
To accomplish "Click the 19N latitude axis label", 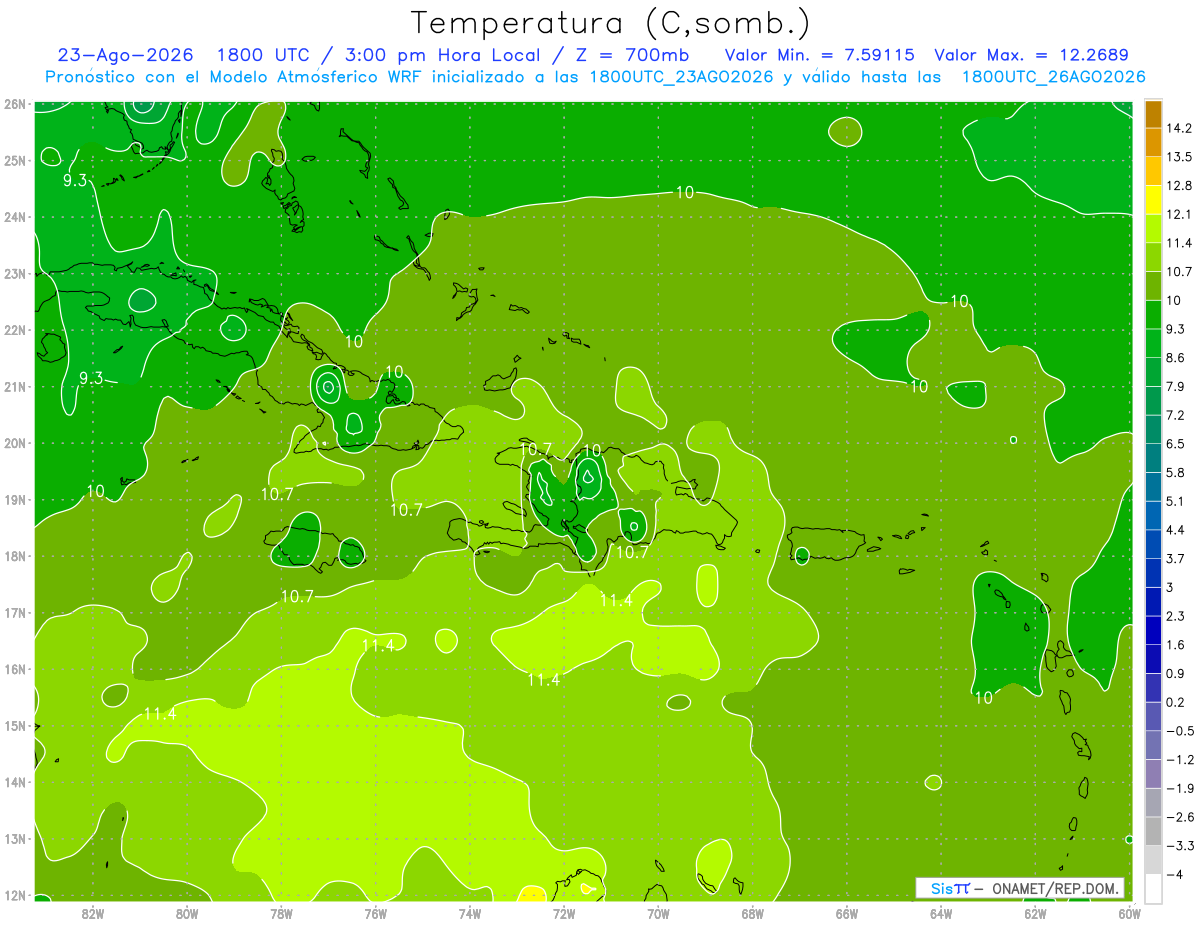I will [x=15, y=499].
